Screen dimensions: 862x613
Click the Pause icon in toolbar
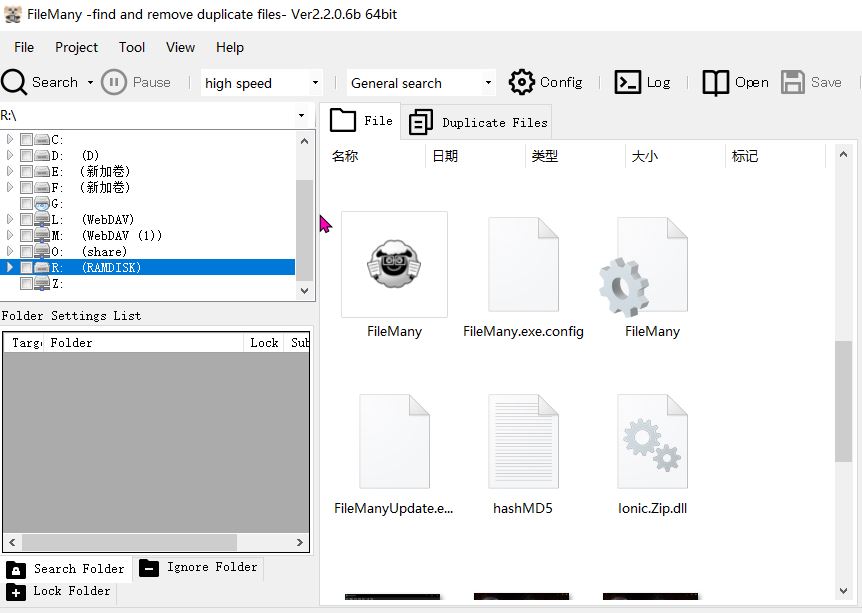[x=114, y=82]
